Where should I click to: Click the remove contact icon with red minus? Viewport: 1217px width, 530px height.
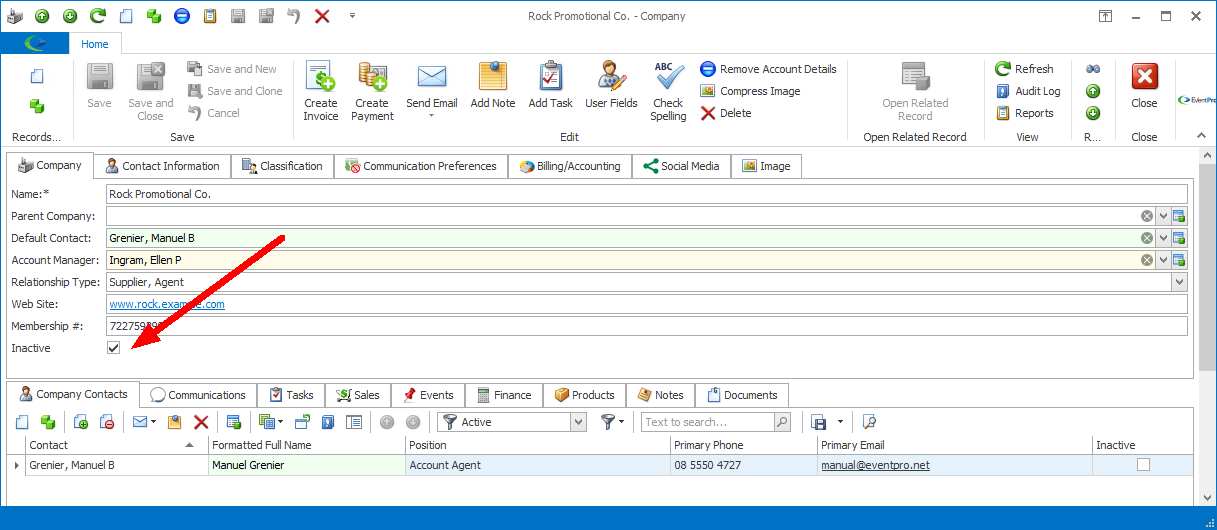point(106,422)
